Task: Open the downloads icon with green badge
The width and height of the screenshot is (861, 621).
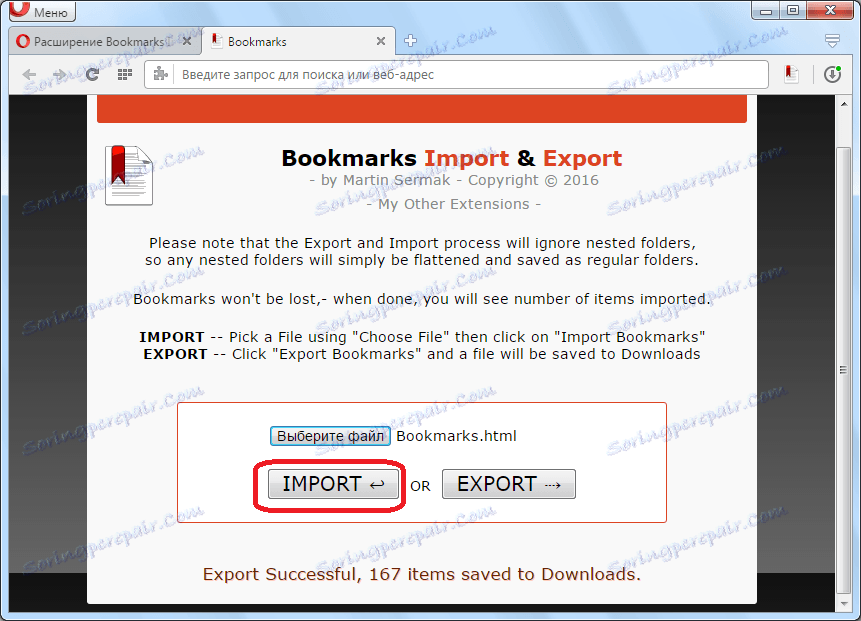Action: (x=833, y=74)
